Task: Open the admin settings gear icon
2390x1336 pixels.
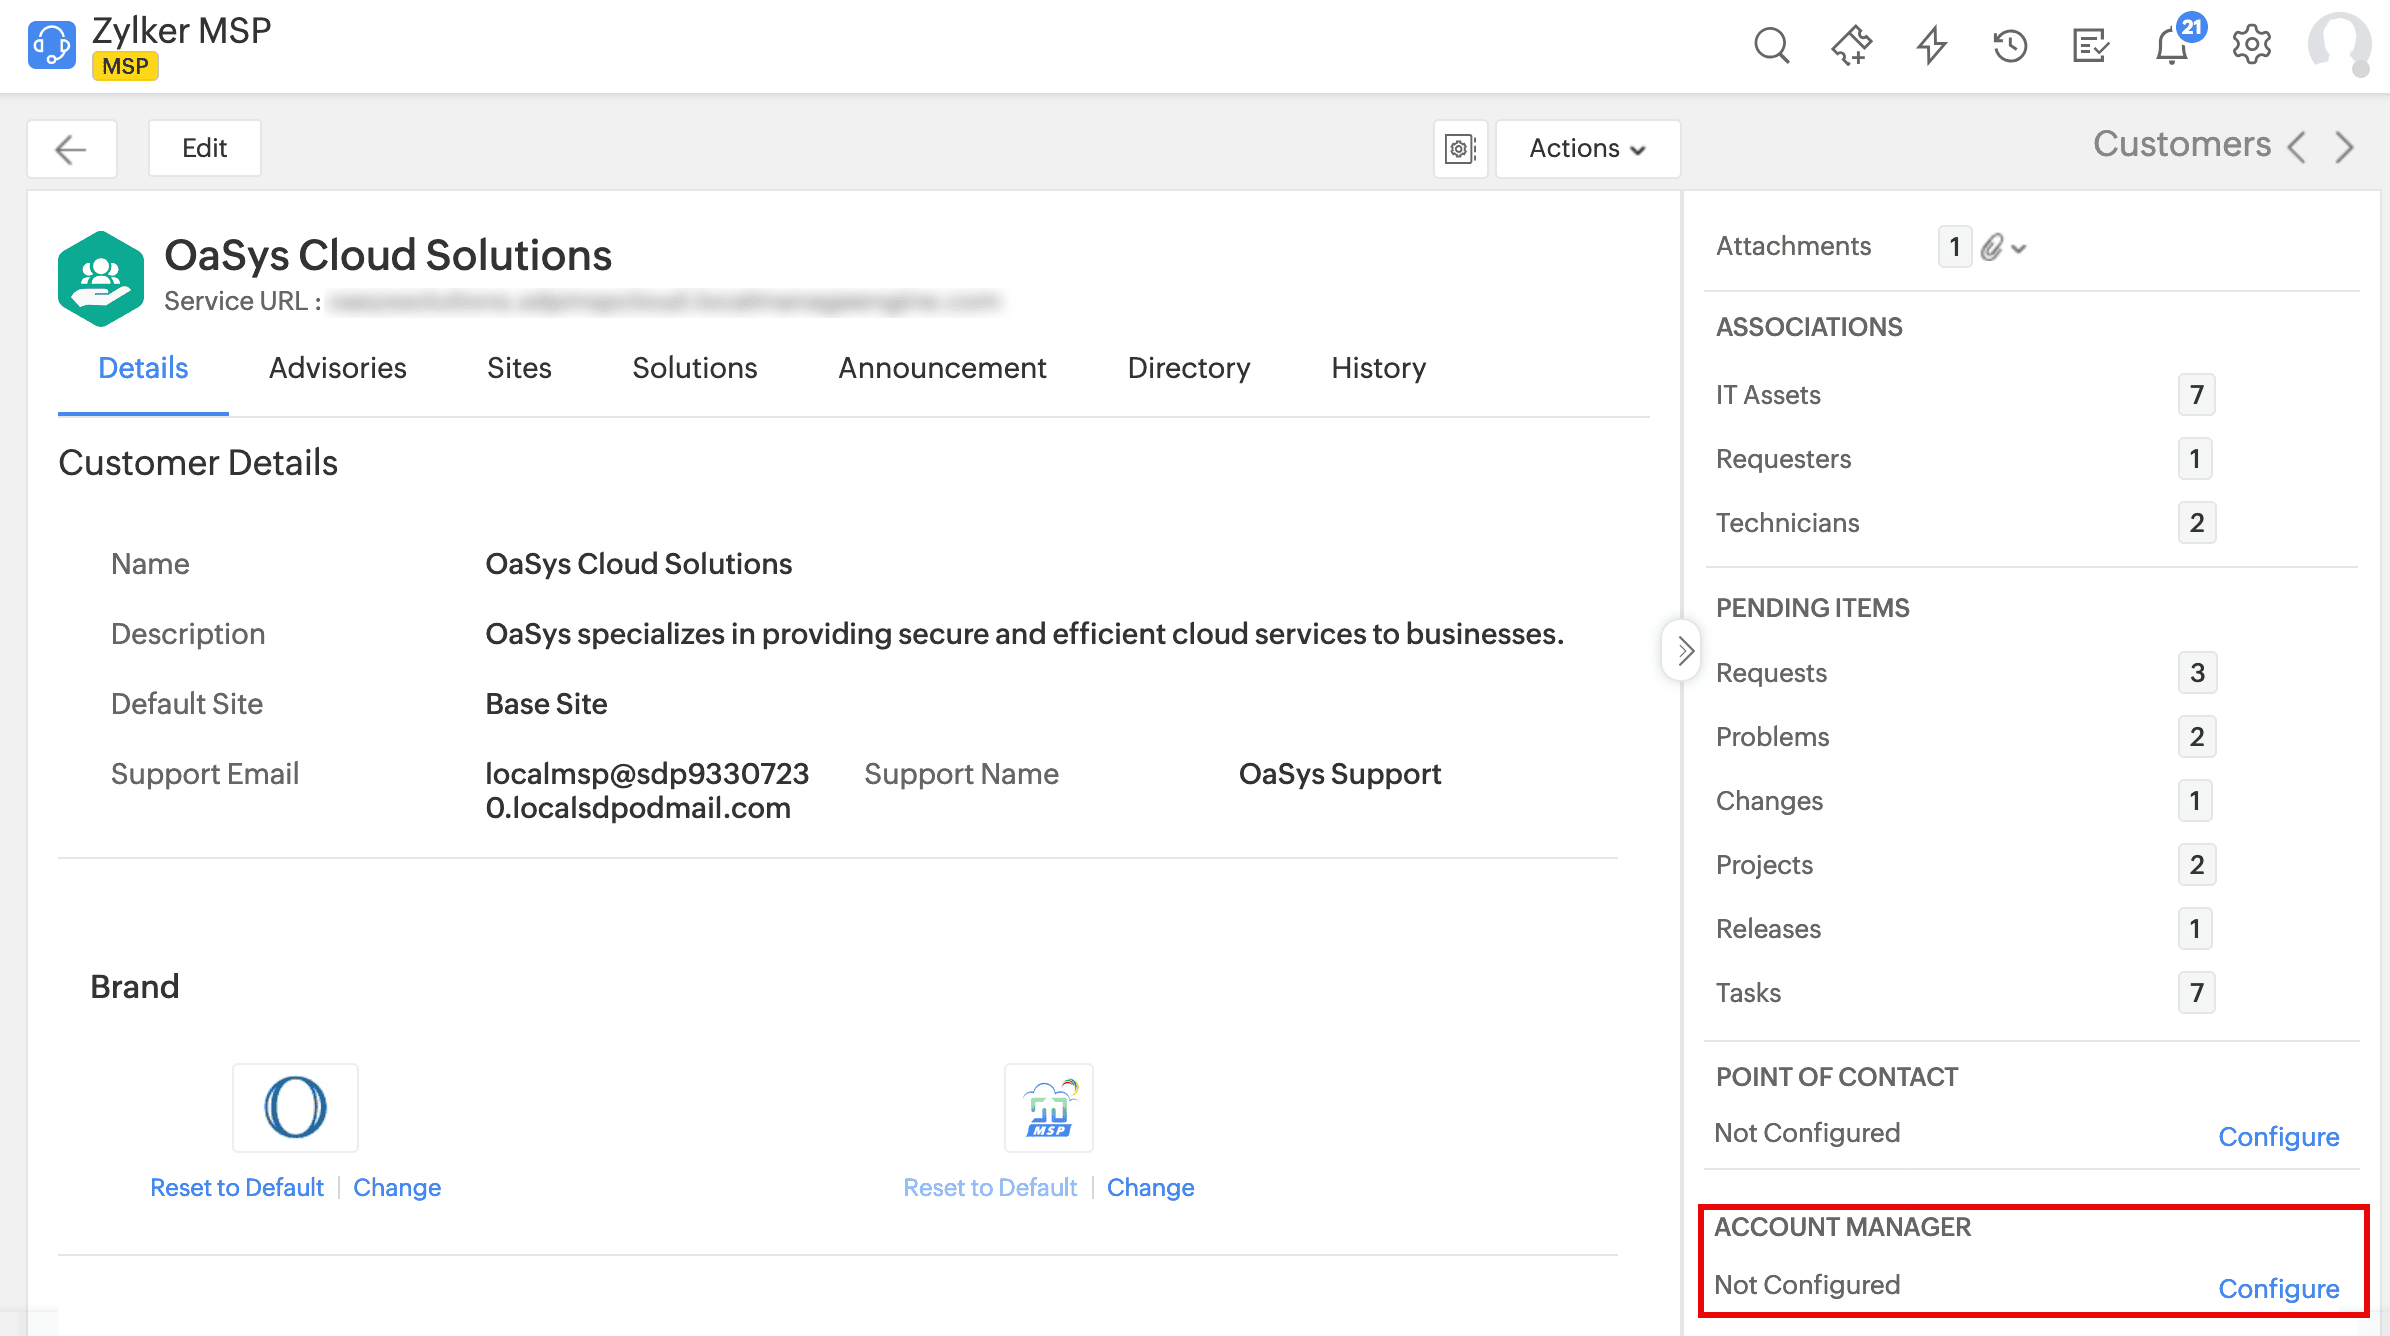Action: point(2251,46)
